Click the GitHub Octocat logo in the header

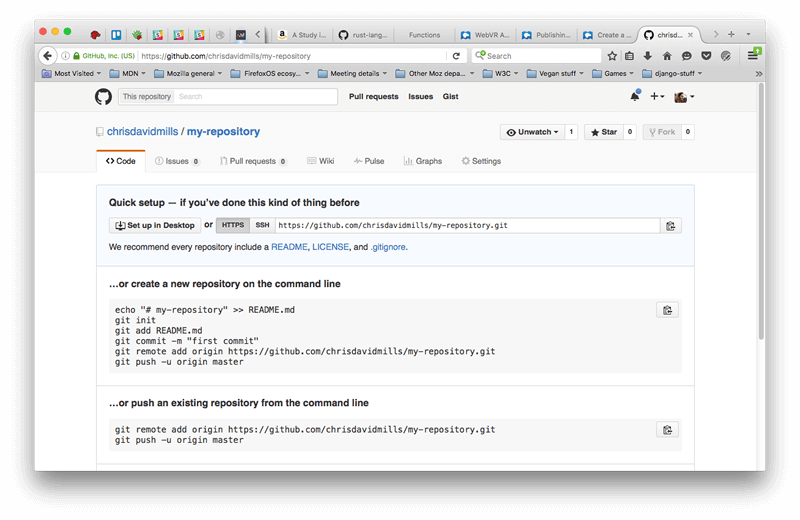pos(103,97)
